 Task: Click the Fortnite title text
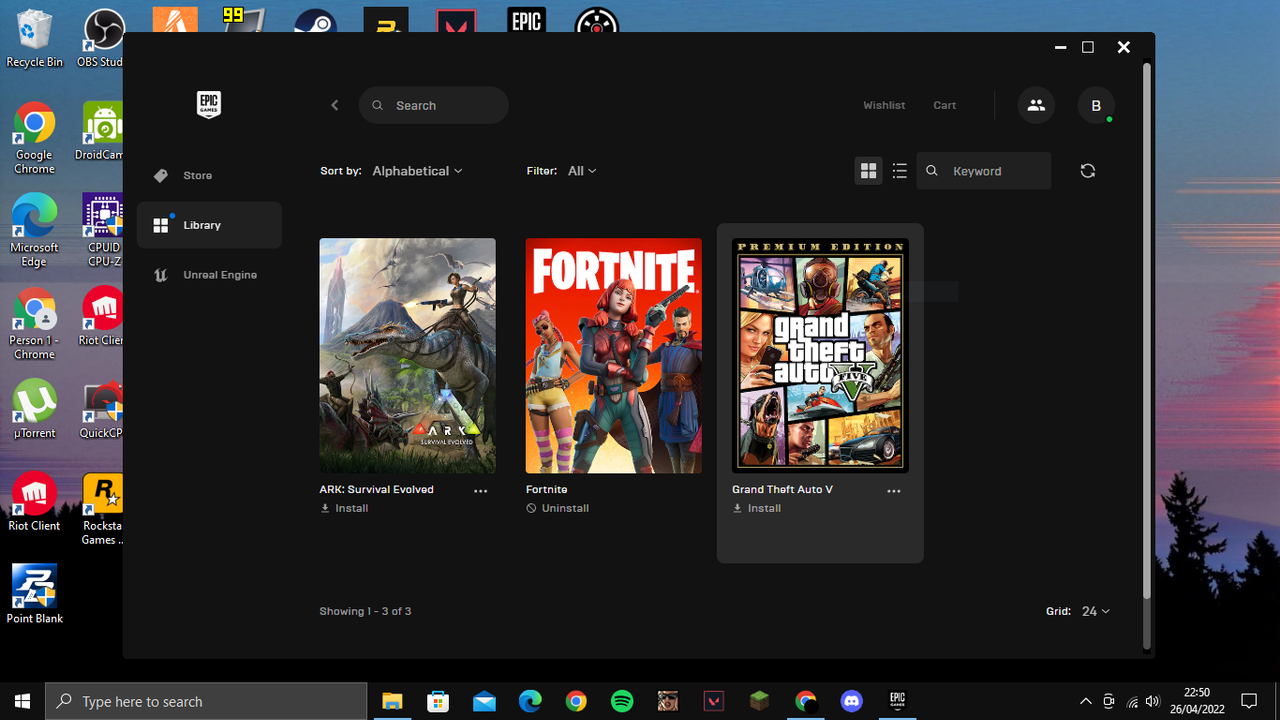click(547, 490)
